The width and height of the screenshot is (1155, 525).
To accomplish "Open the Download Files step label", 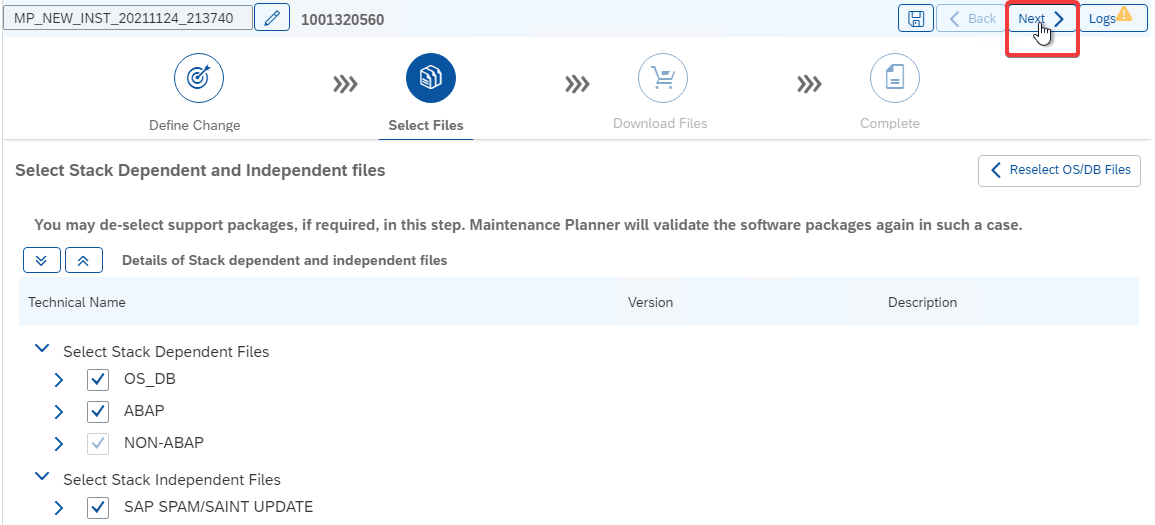I will 660,124.
